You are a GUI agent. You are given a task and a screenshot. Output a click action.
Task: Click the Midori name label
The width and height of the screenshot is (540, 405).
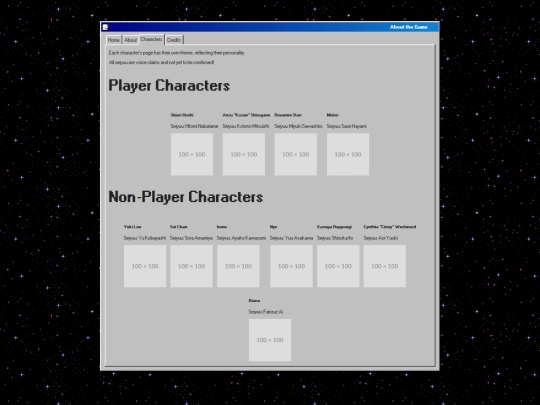pos(333,115)
